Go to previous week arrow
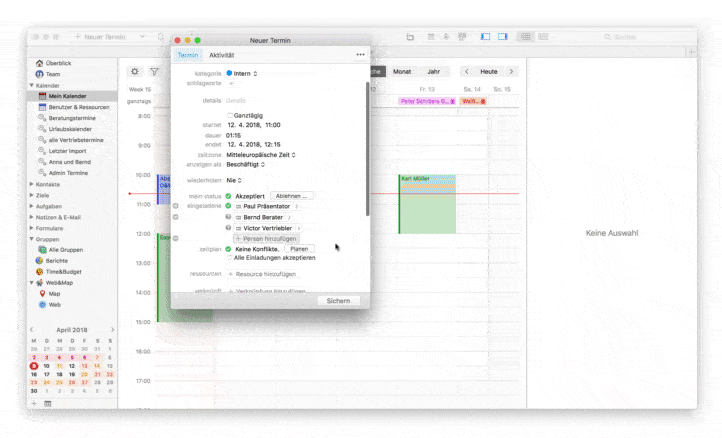Viewport: 722px width, 438px height. click(466, 71)
